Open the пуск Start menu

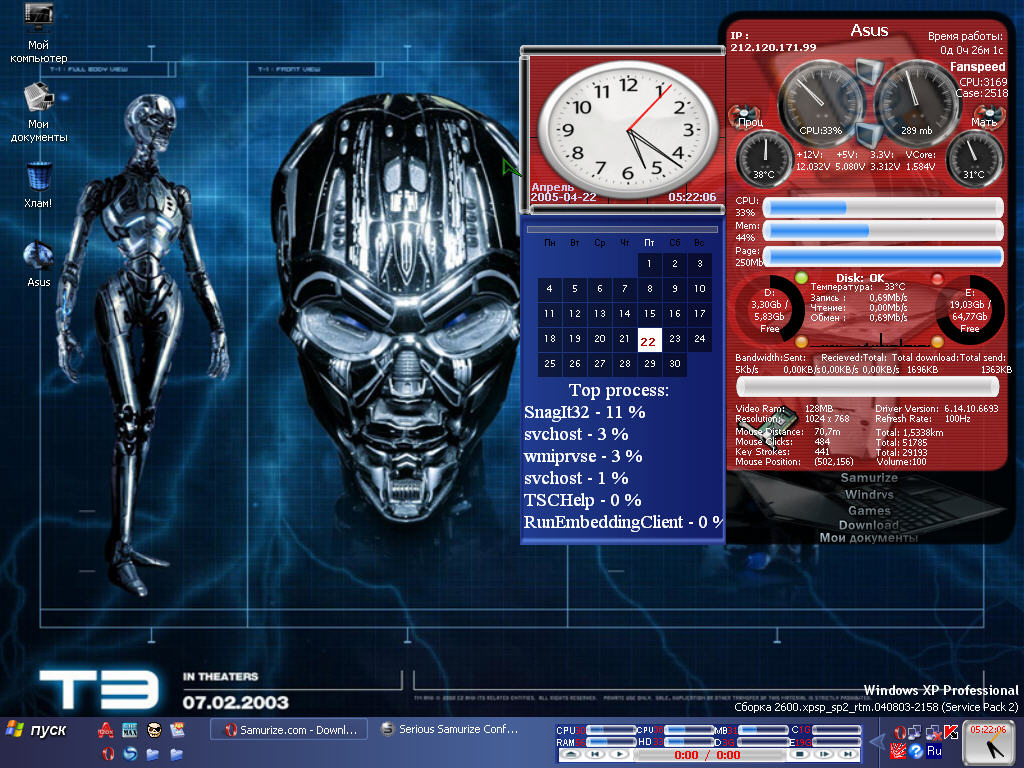point(37,730)
